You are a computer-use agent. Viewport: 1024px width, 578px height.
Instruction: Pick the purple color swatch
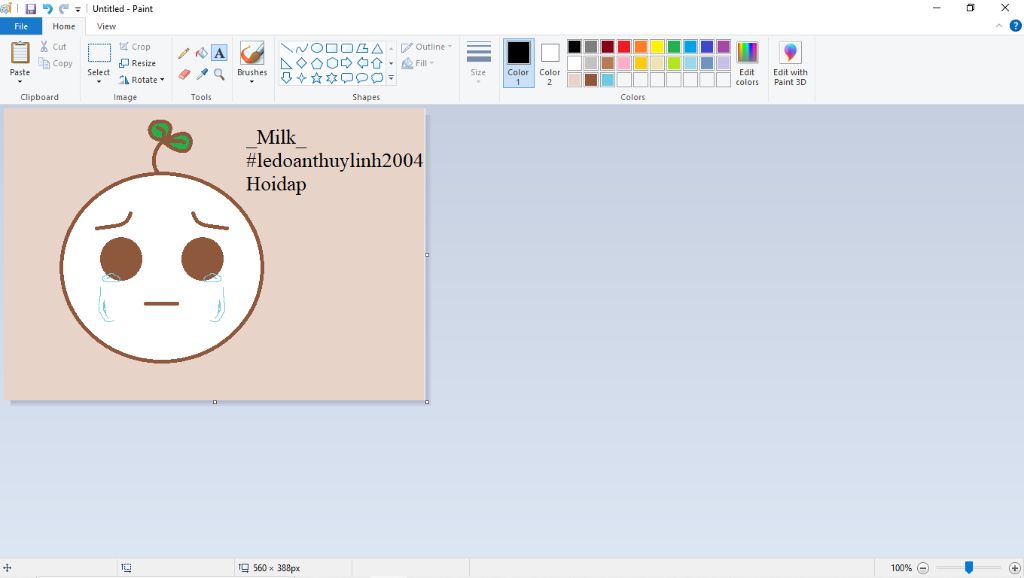click(724, 46)
